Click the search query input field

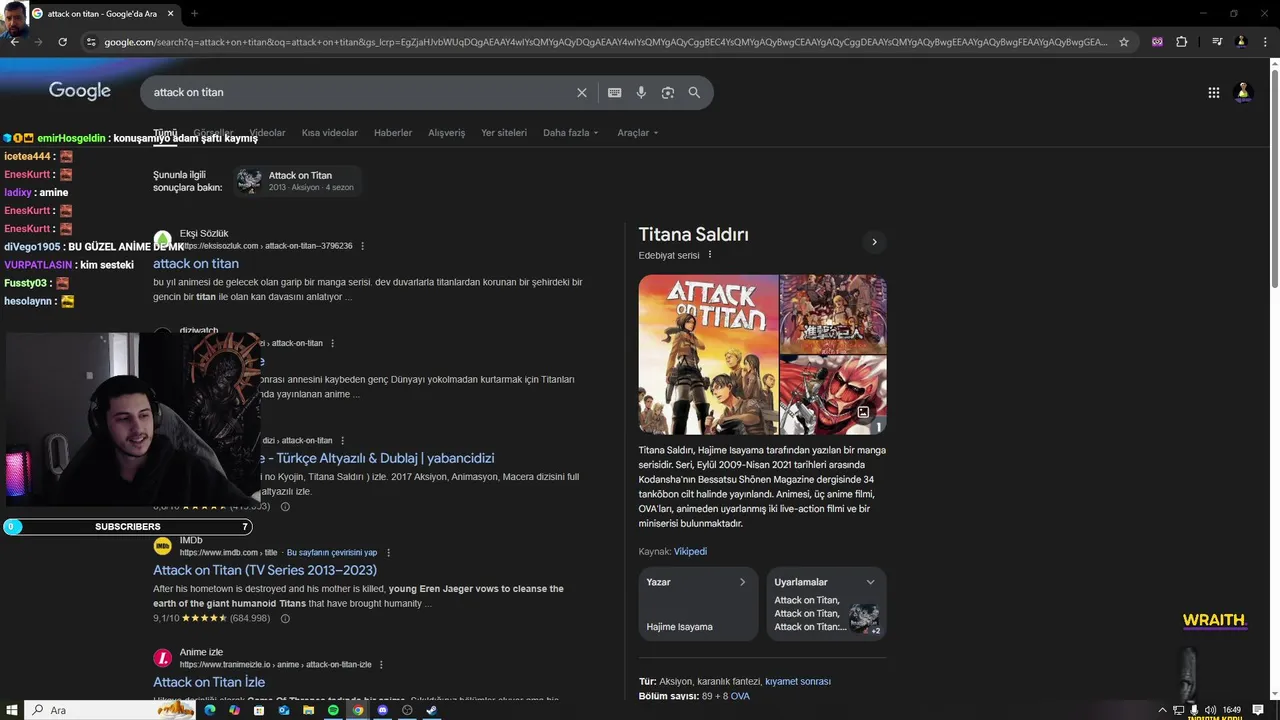click(x=360, y=92)
